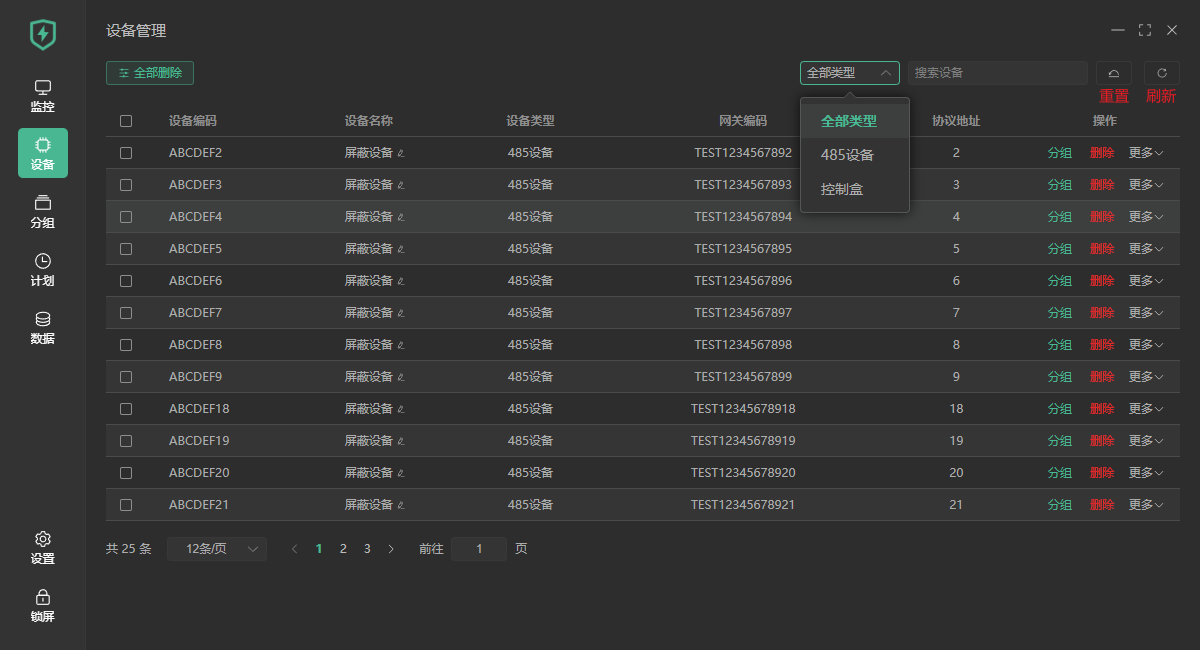The image size is (1200, 650).
Task: Click the 协议地址 column header
Action: pyautogui.click(x=956, y=121)
